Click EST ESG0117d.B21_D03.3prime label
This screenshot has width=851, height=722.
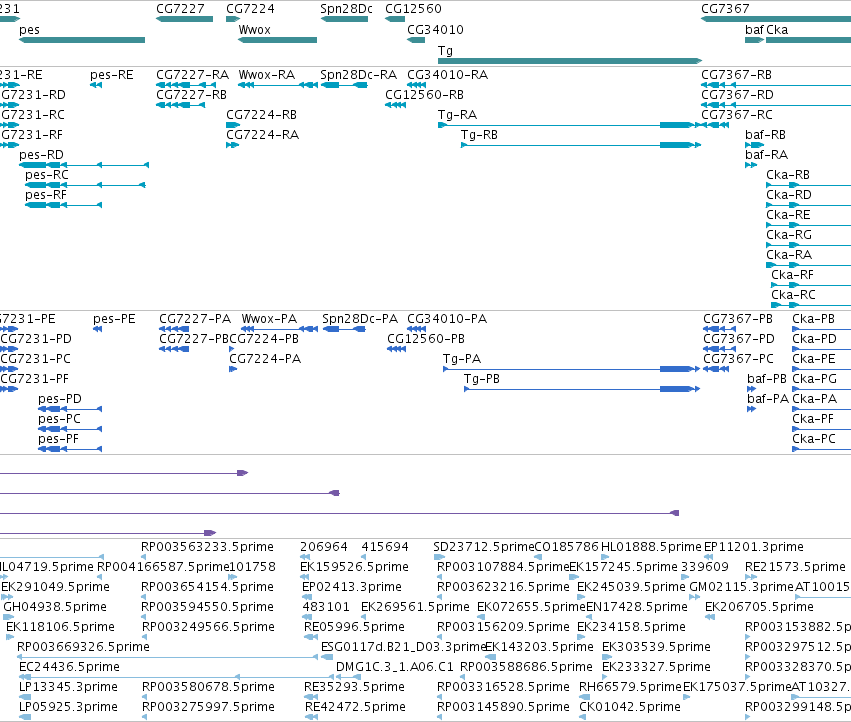pyautogui.click(x=403, y=647)
